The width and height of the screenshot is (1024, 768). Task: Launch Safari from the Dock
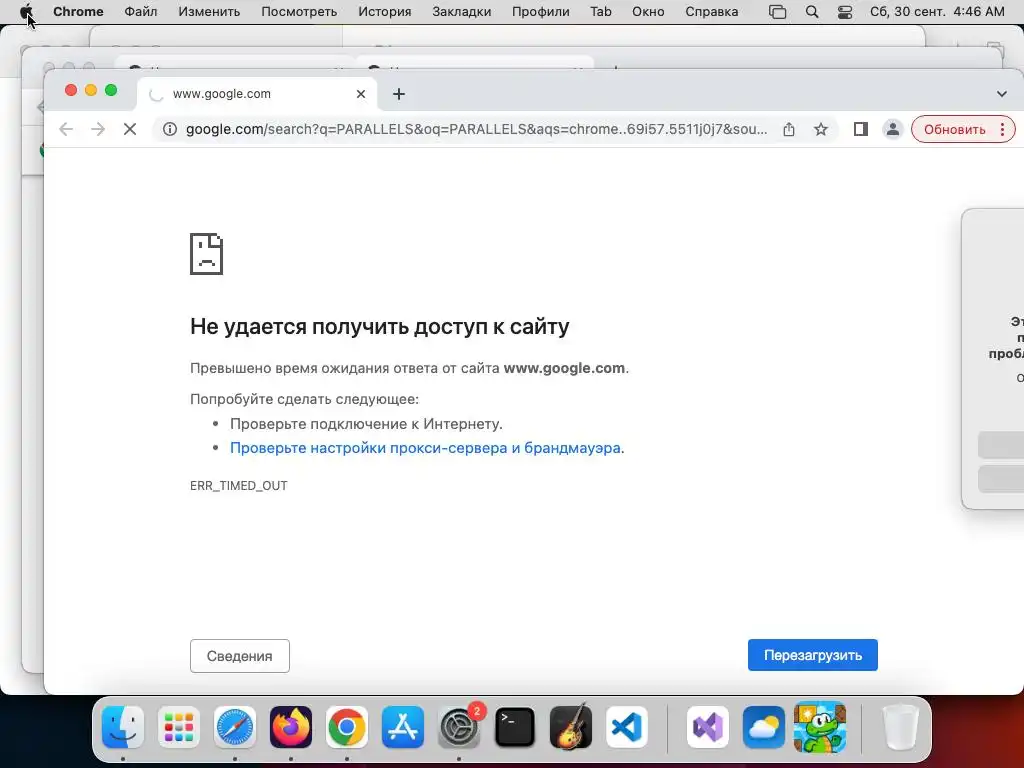pos(234,727)
